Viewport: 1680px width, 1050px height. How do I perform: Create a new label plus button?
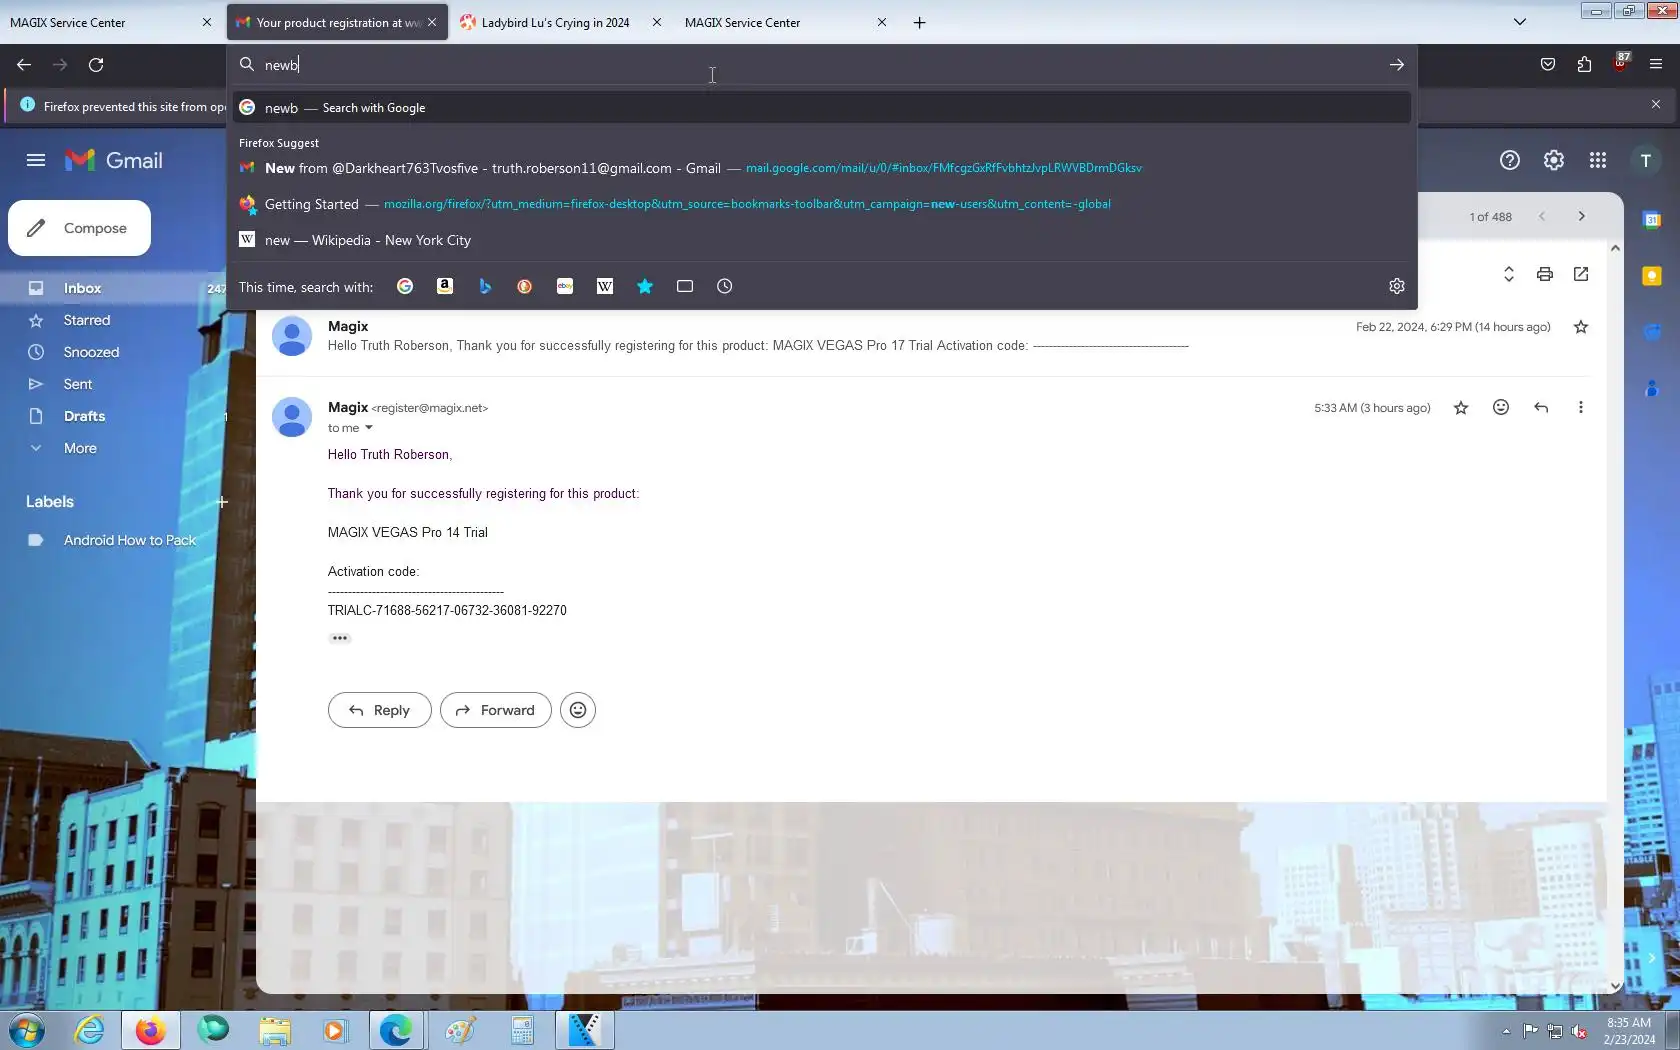(222, 502)
